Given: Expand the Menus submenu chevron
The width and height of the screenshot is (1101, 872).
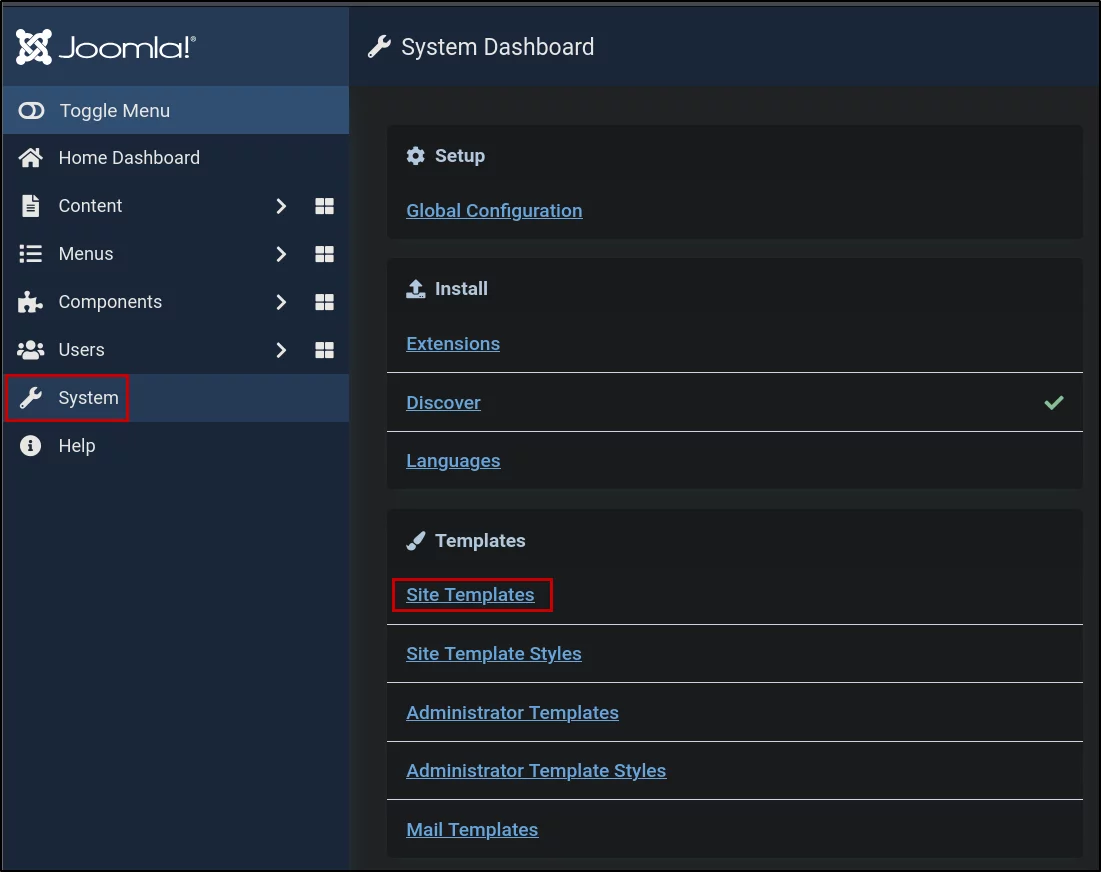Looking at the screenshot, I should (x=281, y=253).
